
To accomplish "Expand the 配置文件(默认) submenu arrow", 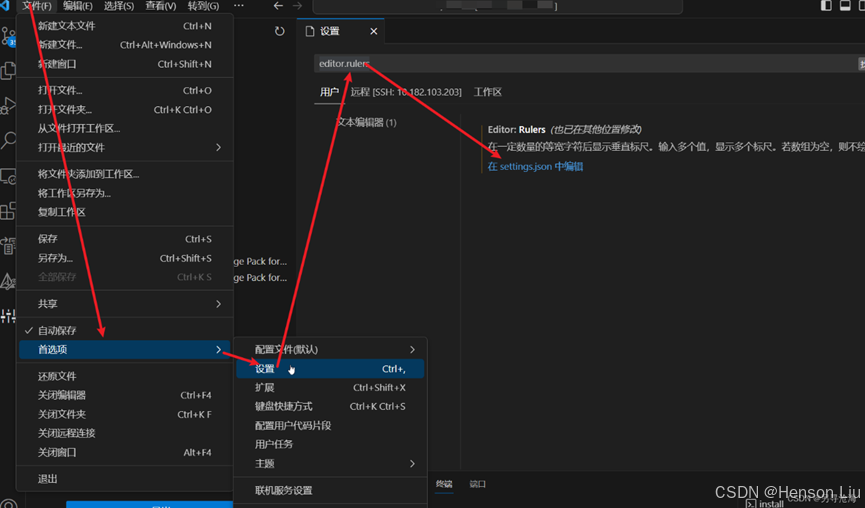I will tap(412, 350).
